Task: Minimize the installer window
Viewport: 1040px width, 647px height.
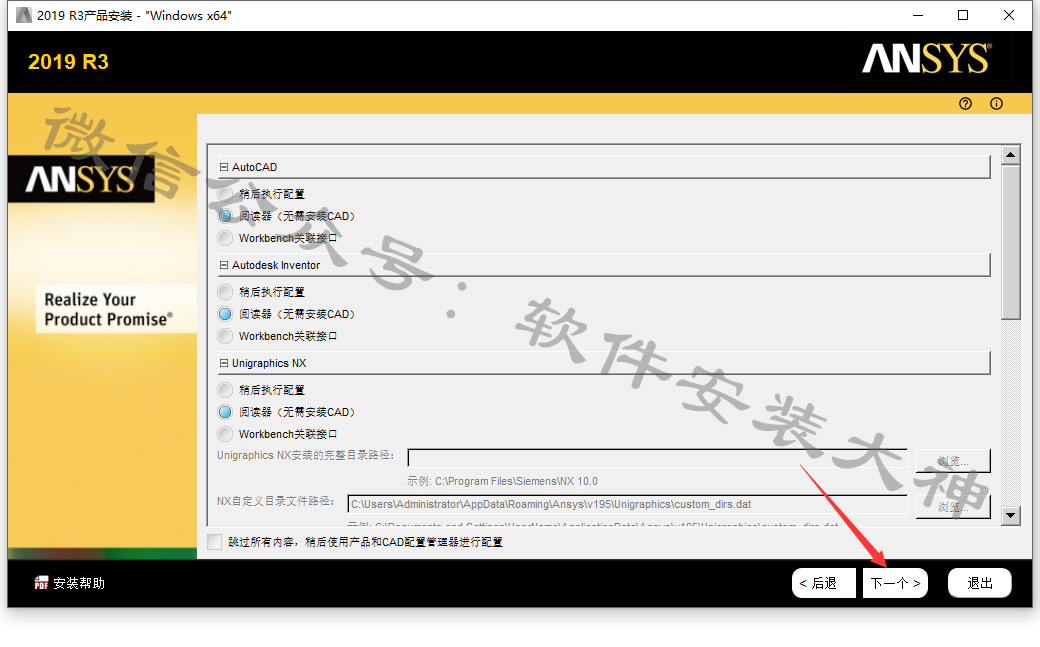Action: [918, 15]
